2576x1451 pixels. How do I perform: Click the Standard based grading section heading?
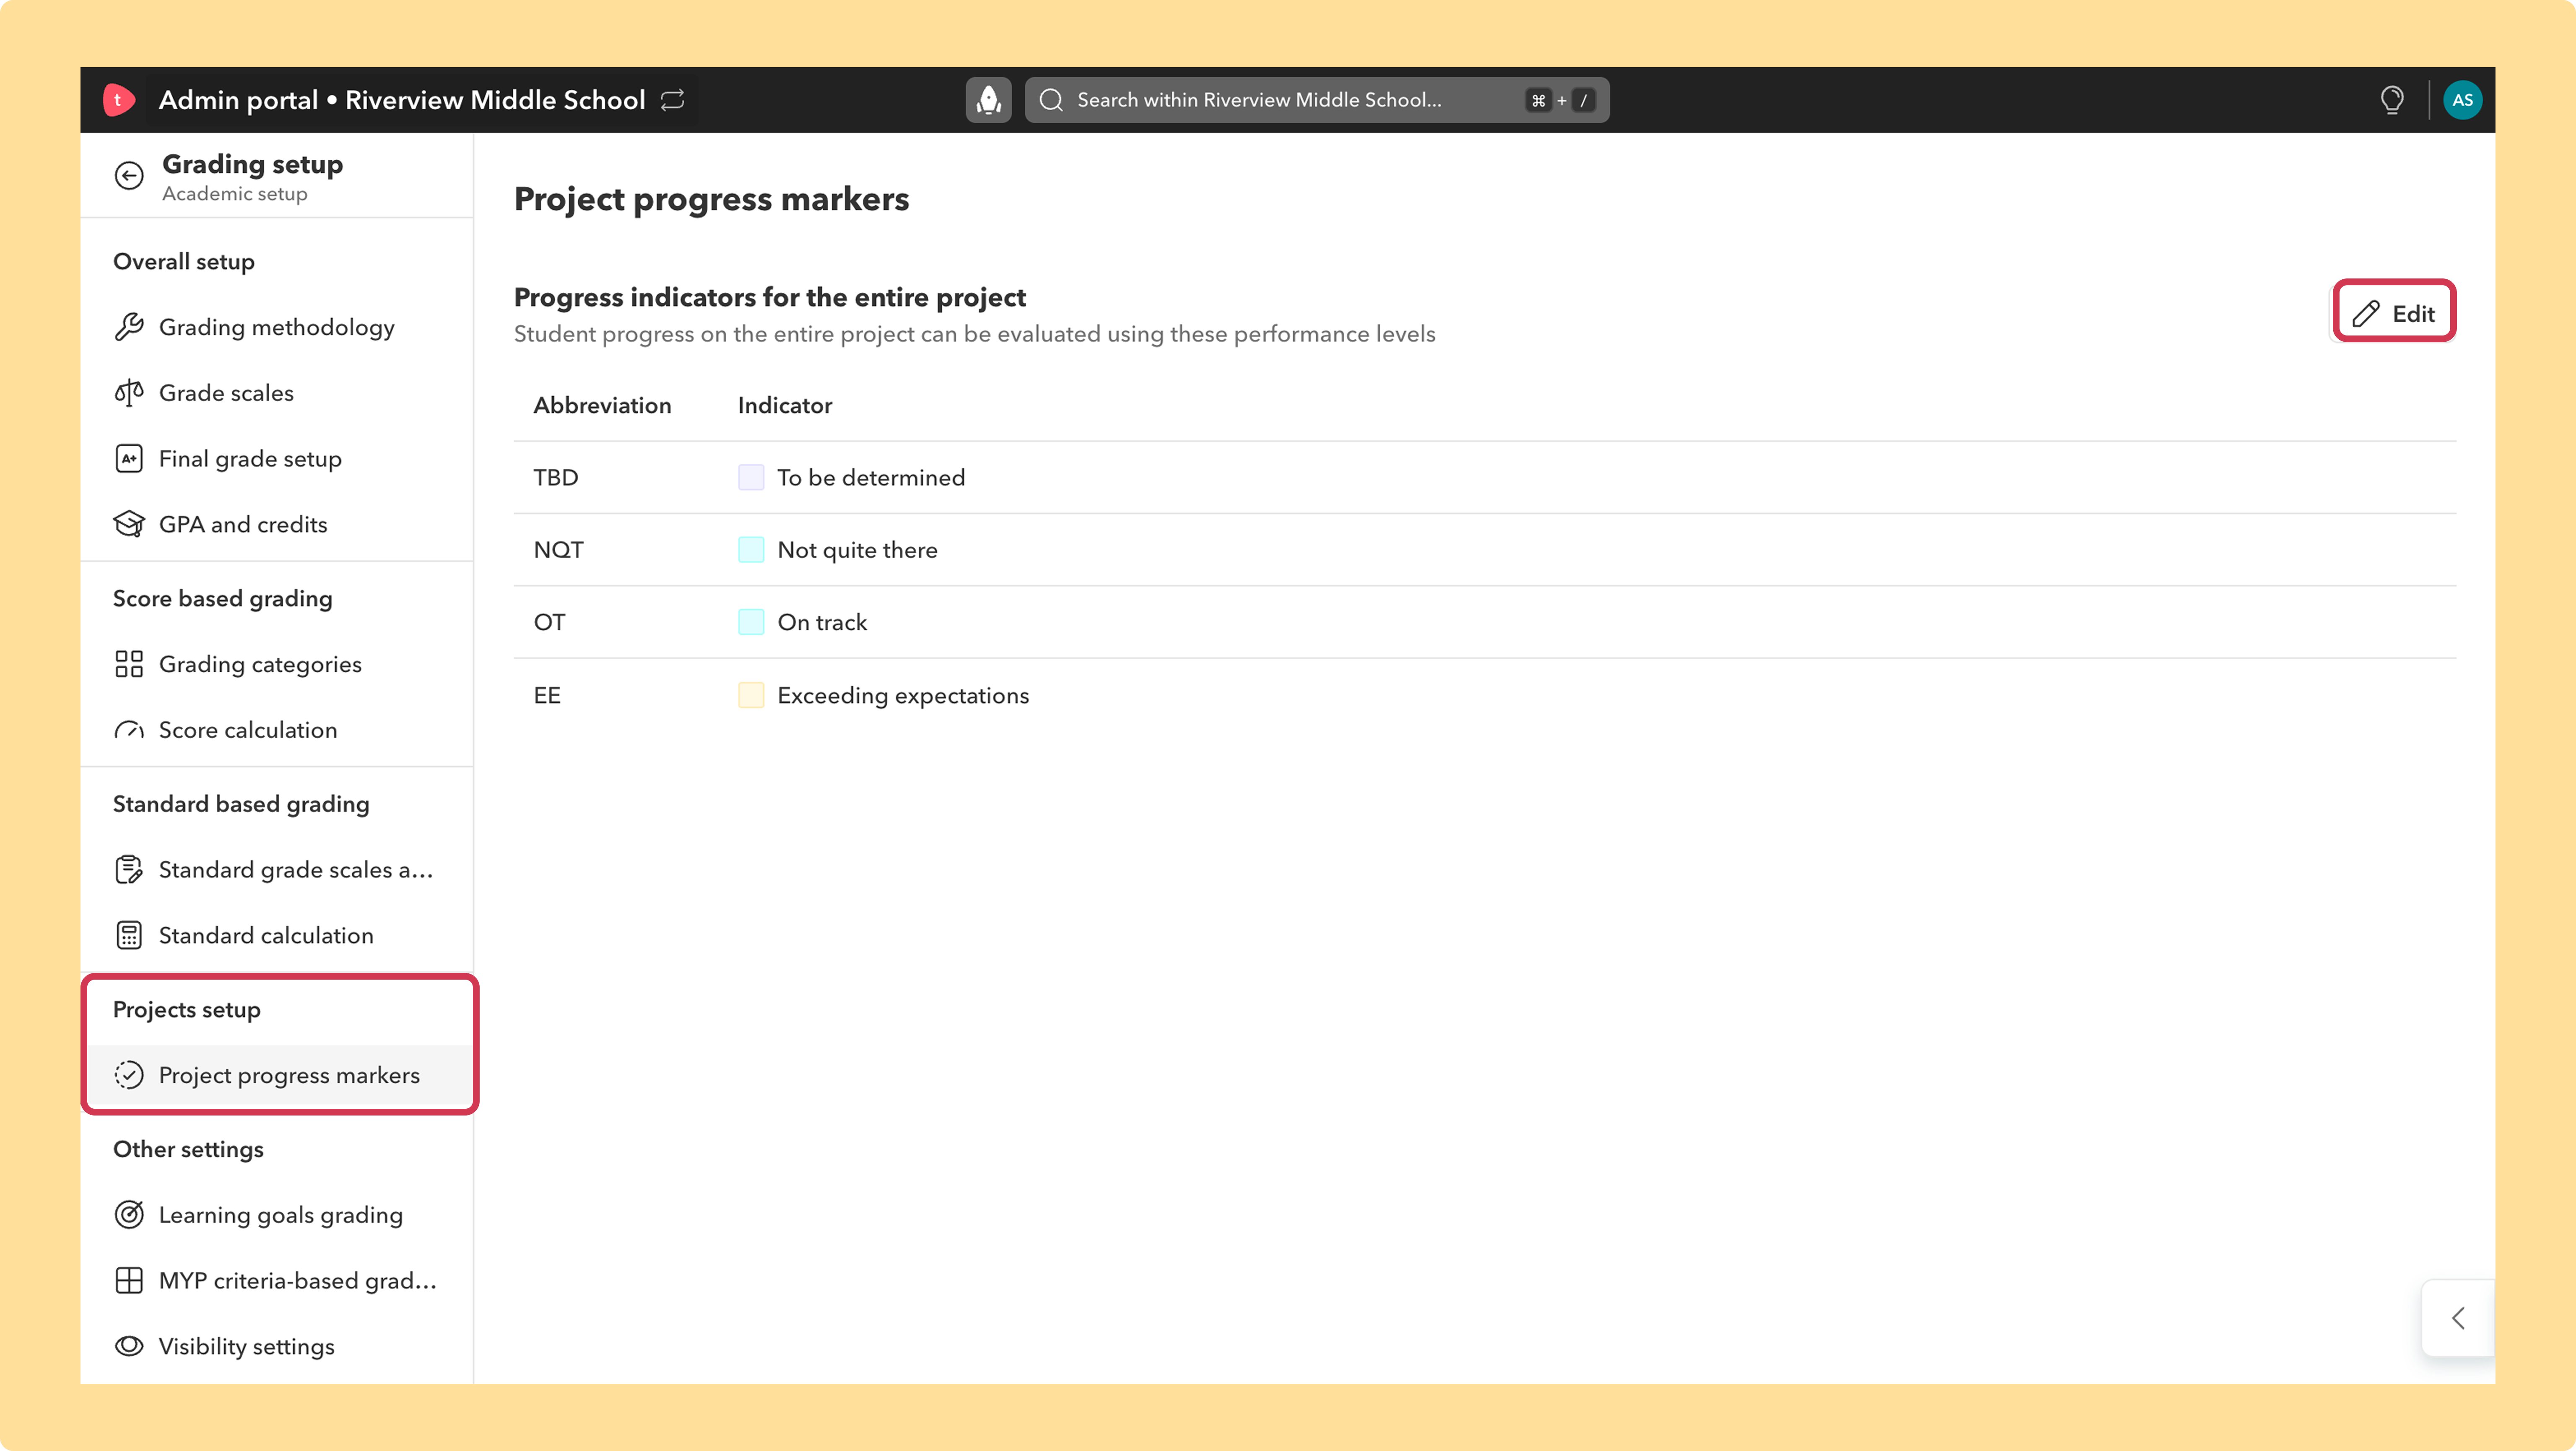[x=241, y=804]
